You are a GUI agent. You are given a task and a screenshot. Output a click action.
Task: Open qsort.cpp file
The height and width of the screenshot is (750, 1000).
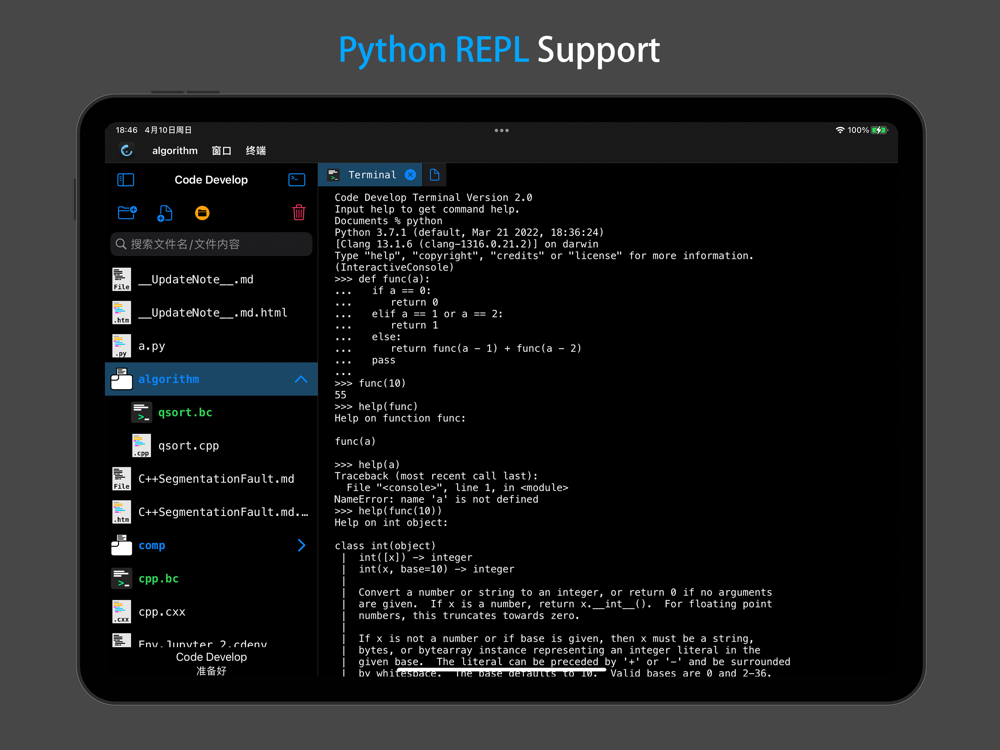click(x=211, y=445)
